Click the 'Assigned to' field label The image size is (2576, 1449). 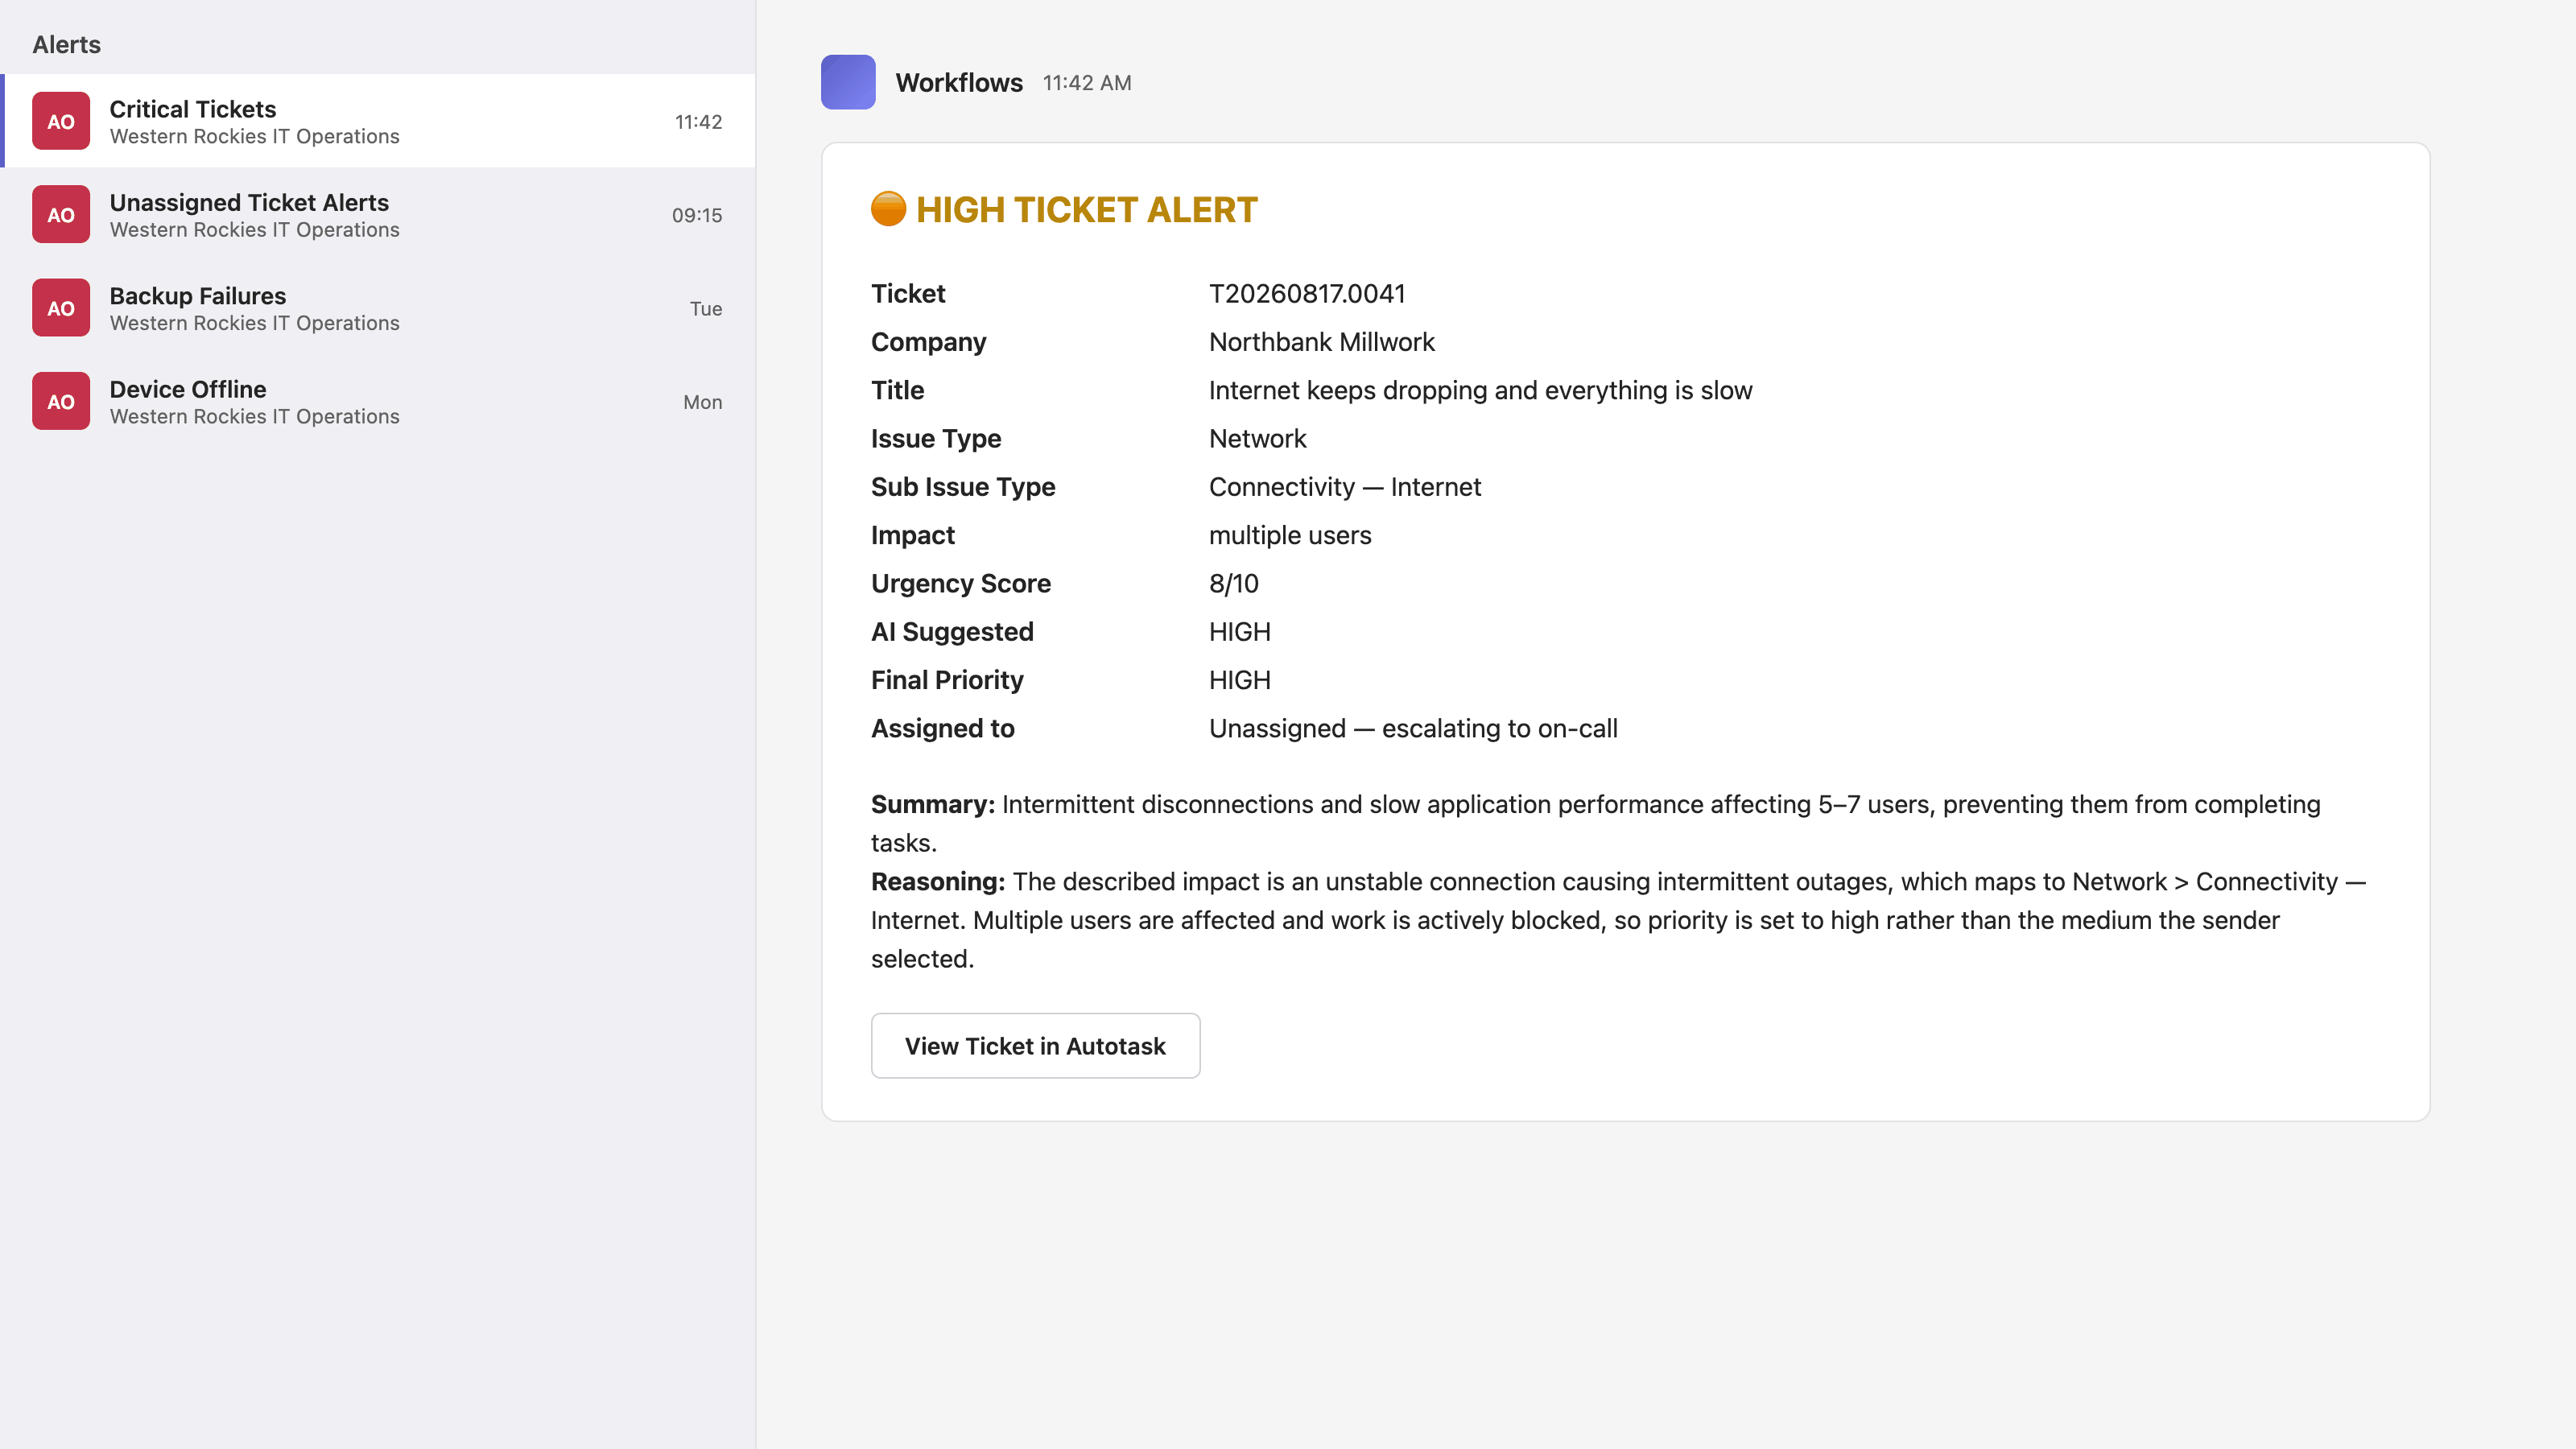942,728
